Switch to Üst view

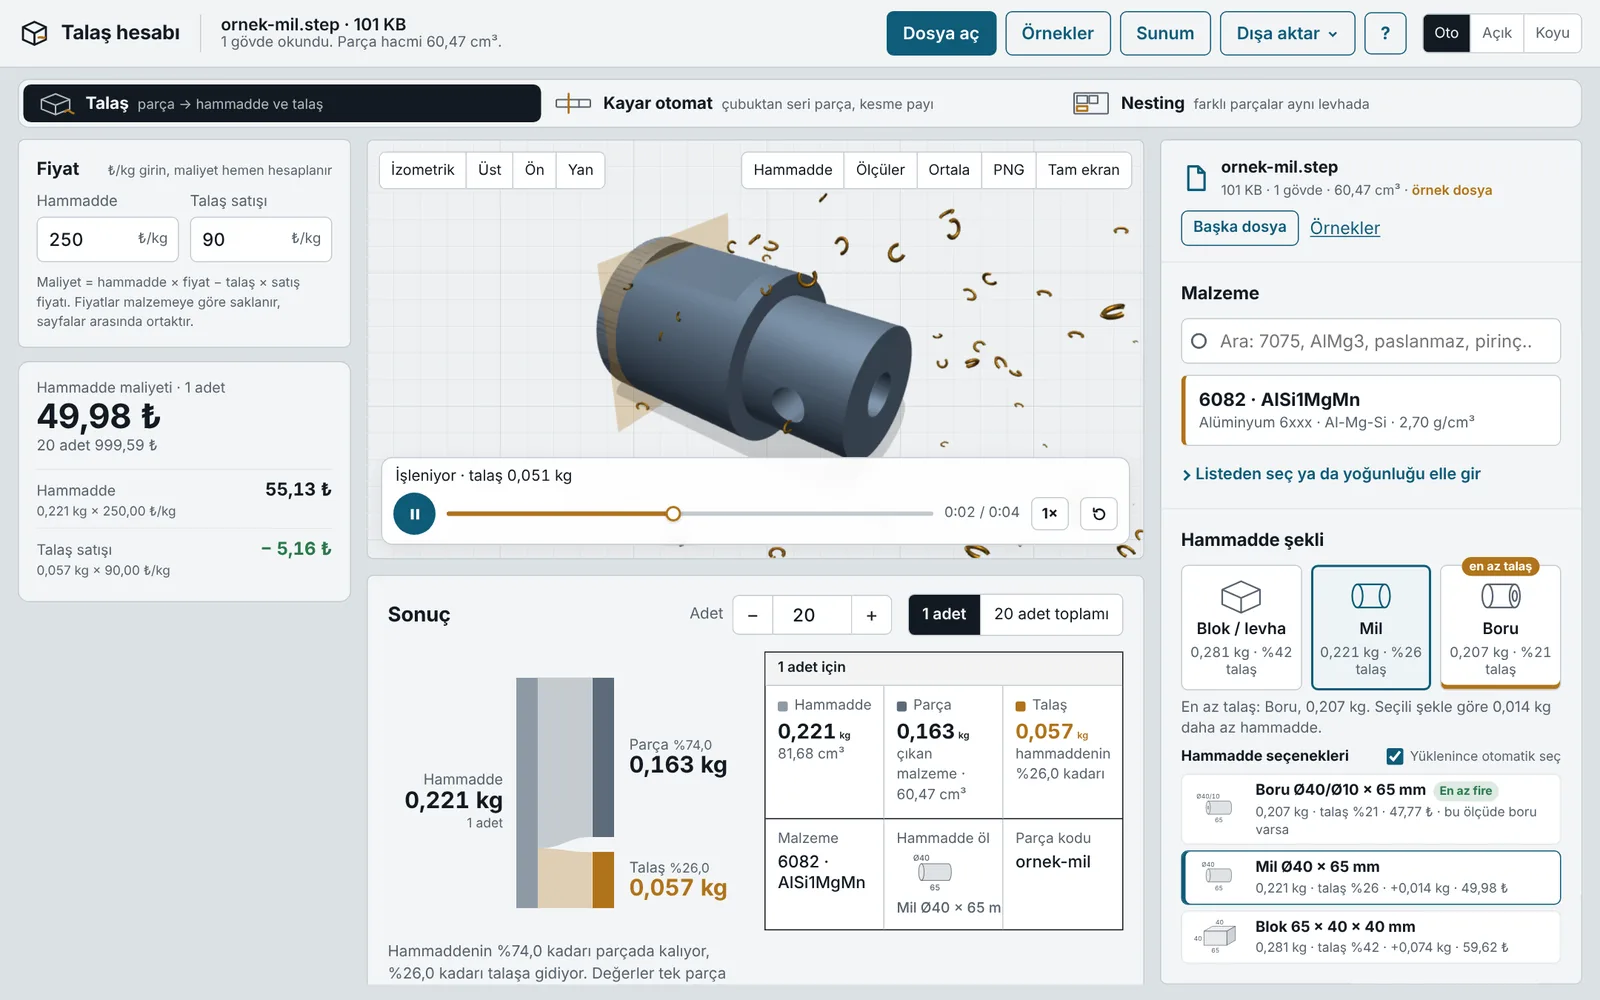490,170
